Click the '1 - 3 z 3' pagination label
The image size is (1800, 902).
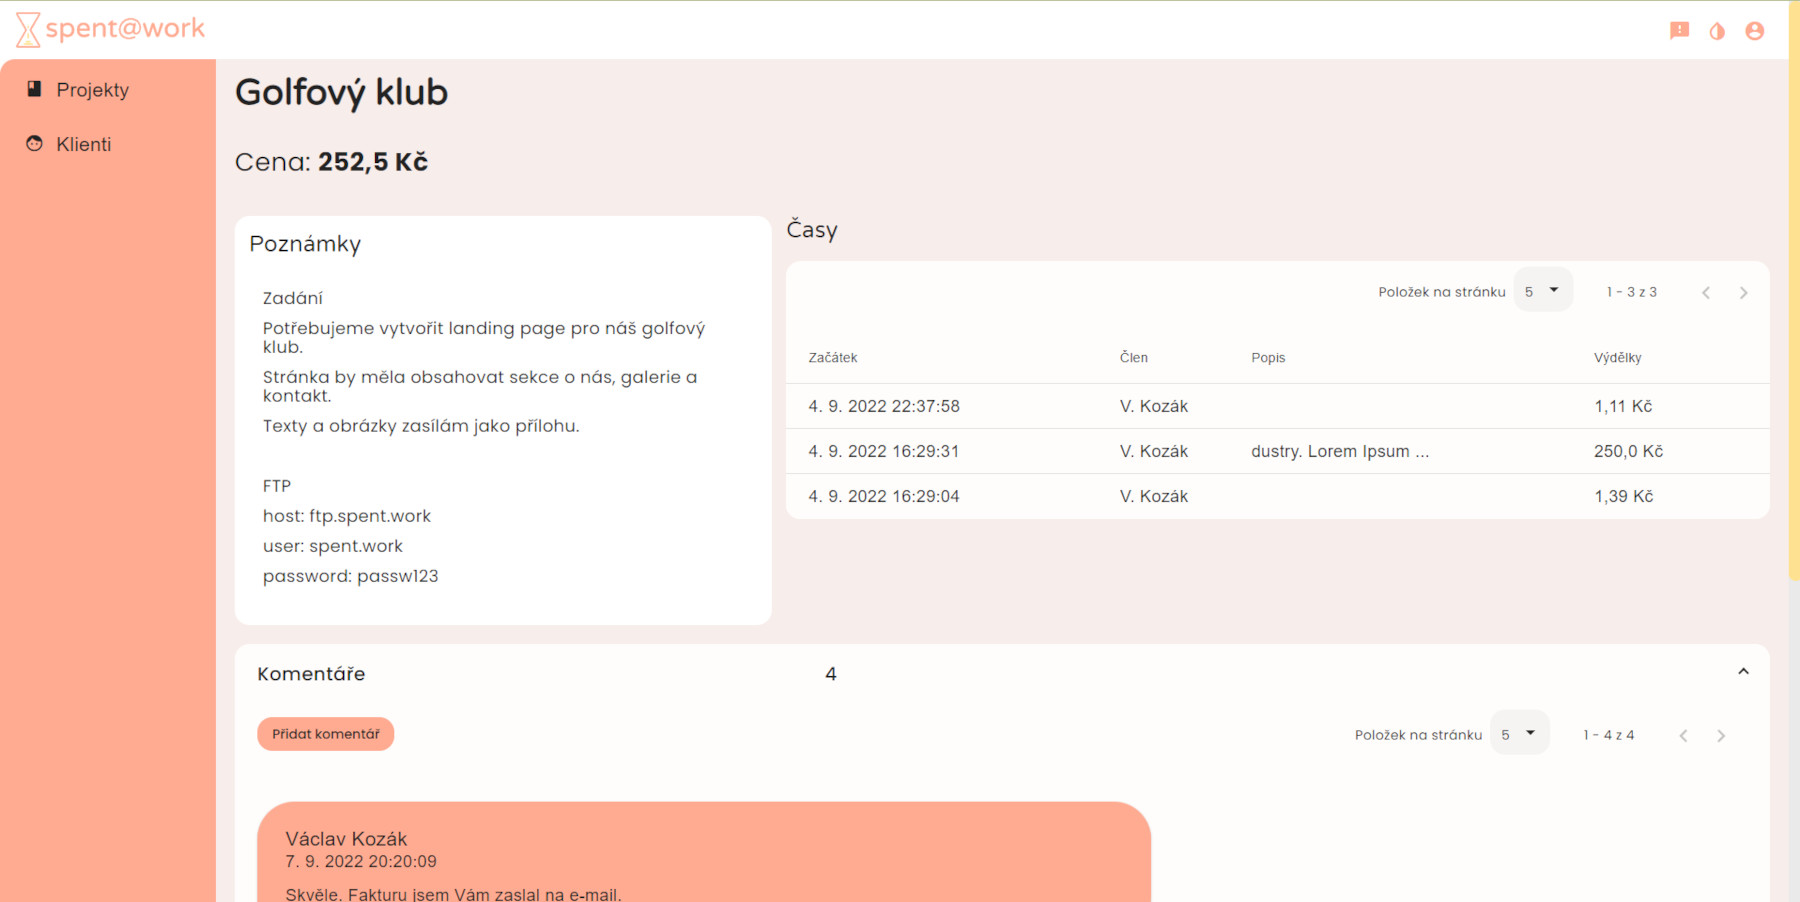(1632, 292)
